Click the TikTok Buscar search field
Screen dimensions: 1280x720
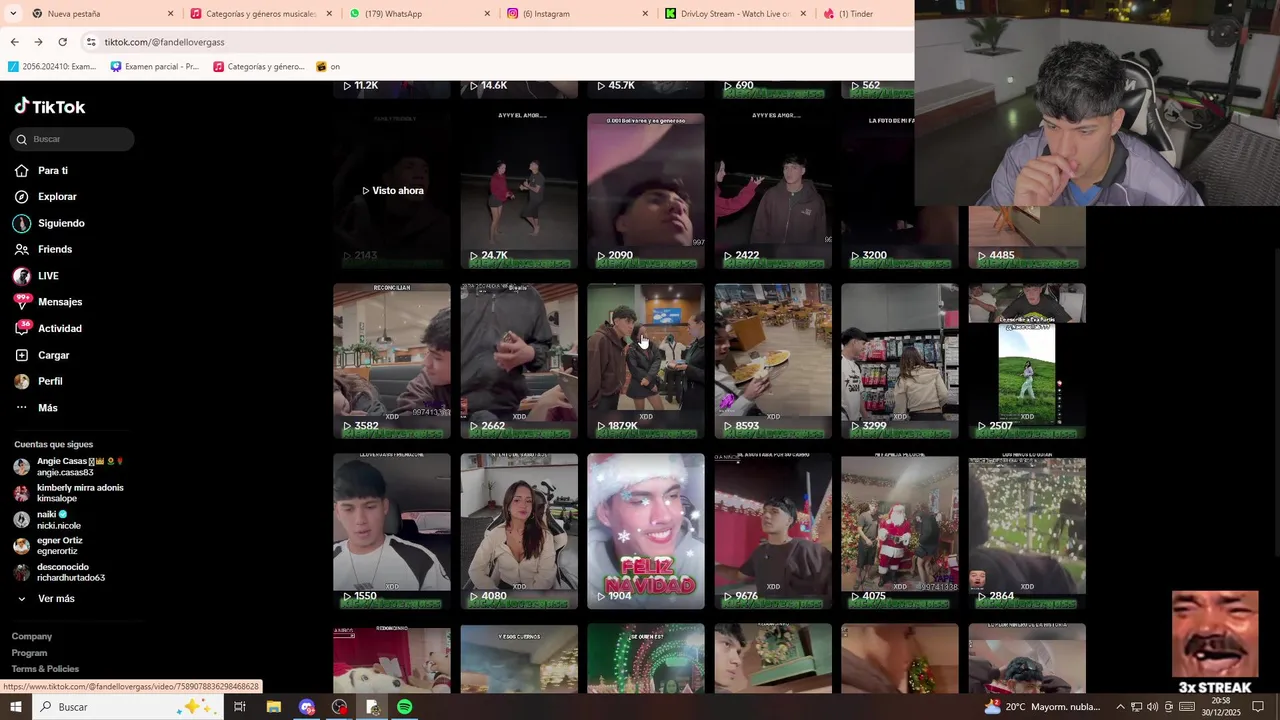click(74, 139)
